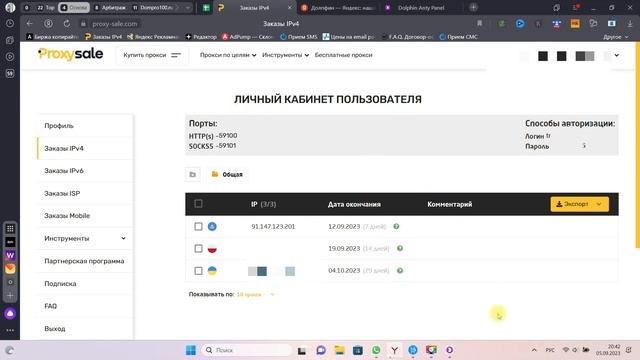Viewport: 640px width, 360px height.
Task: Select 'Заказы IPv4' sidebar item
Action: pyautogui.click(x=64, y=148)
